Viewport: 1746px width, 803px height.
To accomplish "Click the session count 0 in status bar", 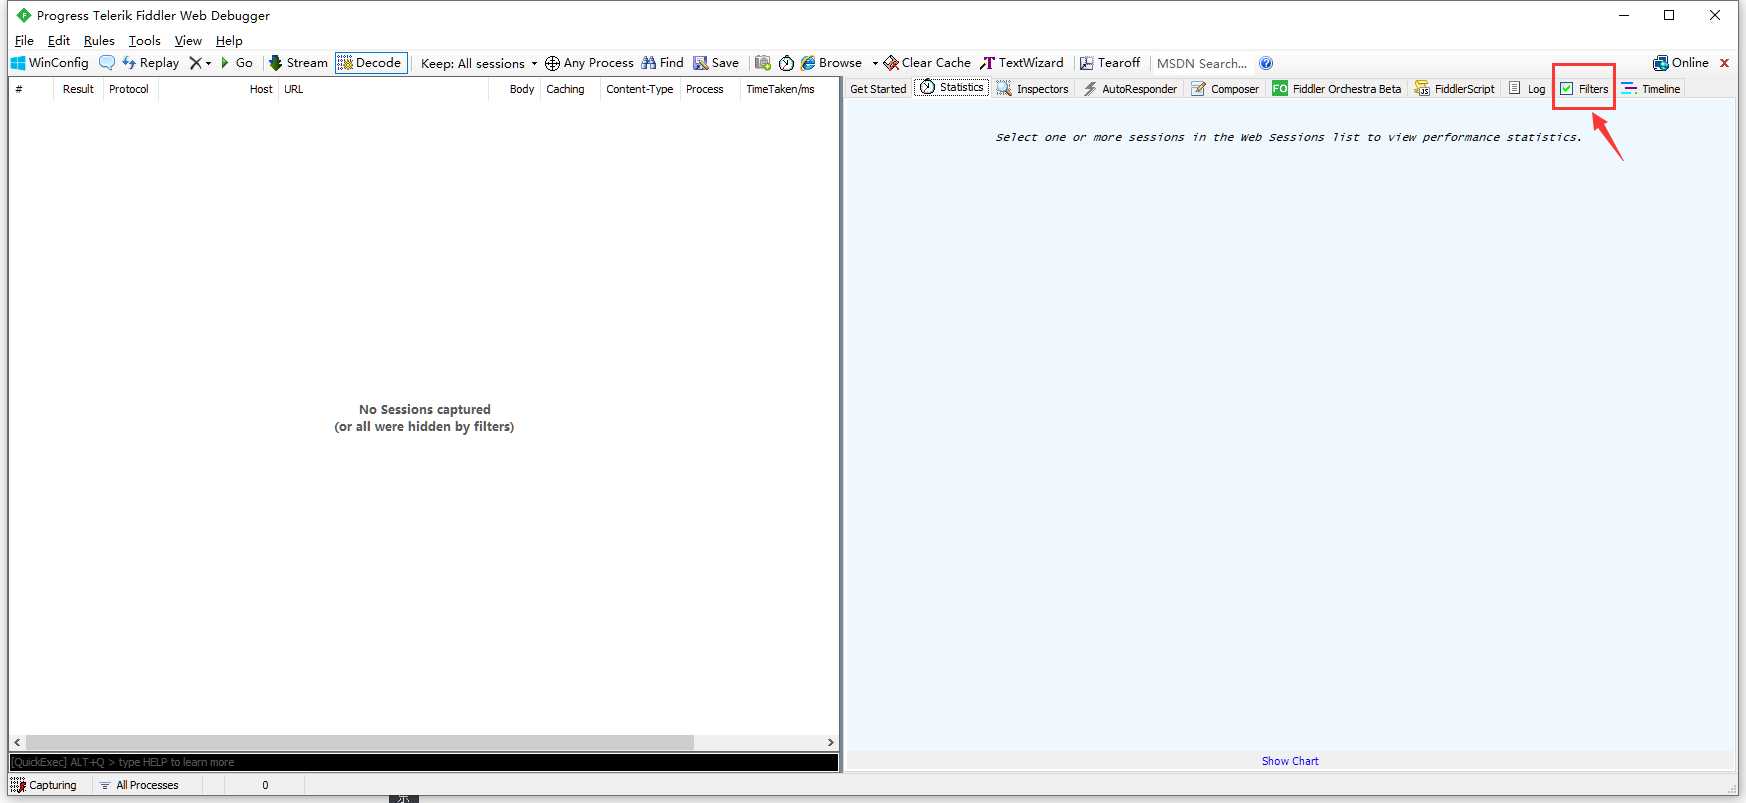I will pyautogui.click(x=265, y=786).
